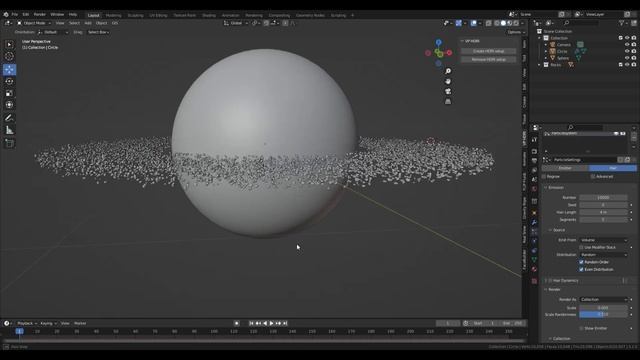Image resolution: width=640 pixels, height=360 pixels.
Task: Uncheck the Random Order checkbox
Action: pyautogui.click(x=581, y=262)
